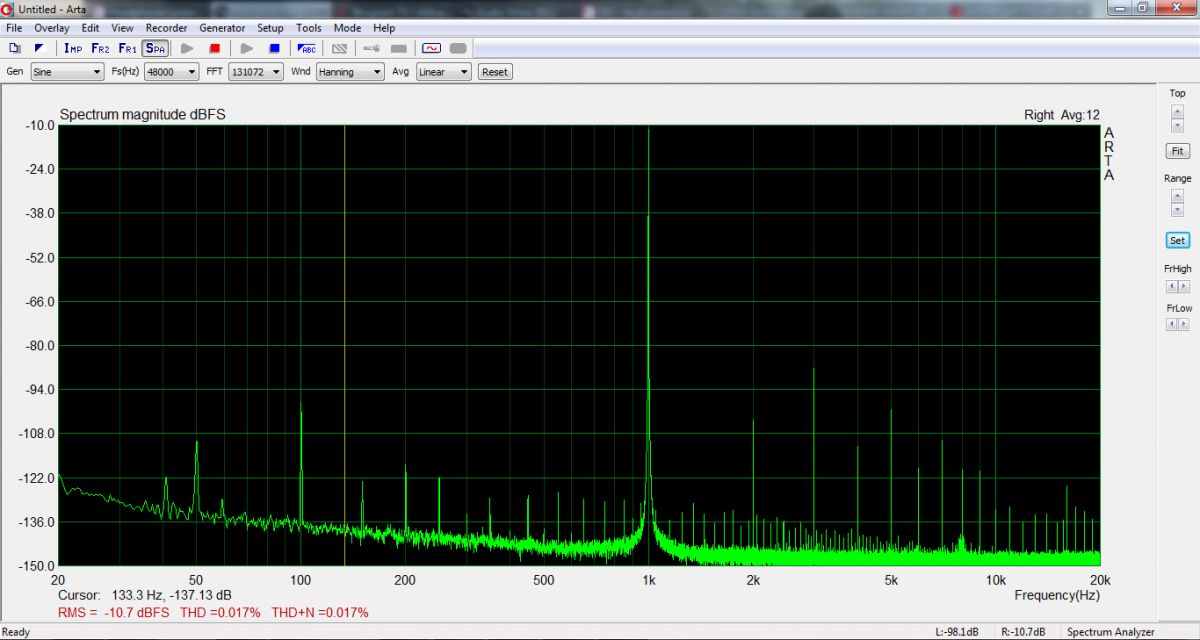The width and height of the screenshot is (1200, 640).
Task: Click the Reset averaging button
Action: click(495, 72)
